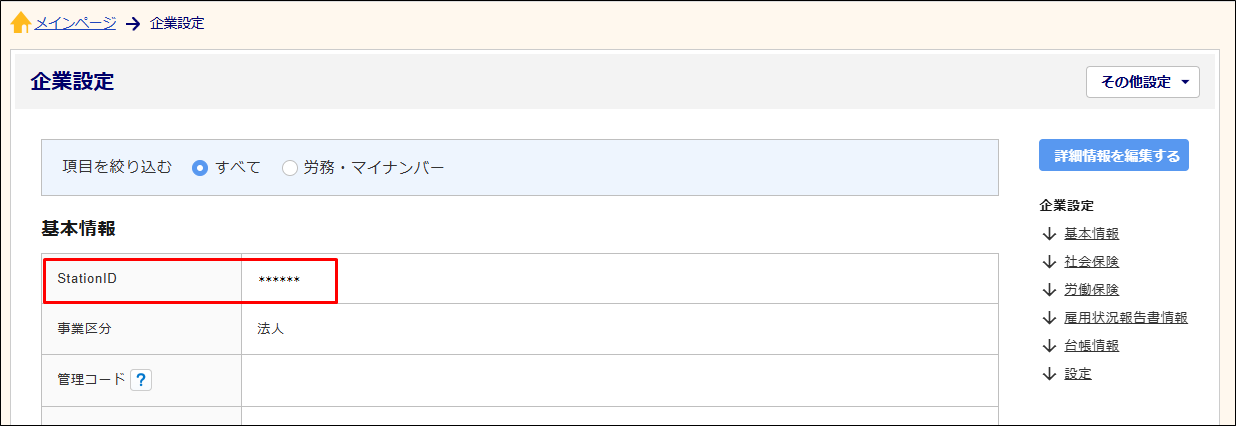Jump to 雇用状況報告書情報 section link
Image resolution: width=1236 pixels, height=426 pixels.
pyautogui.click(x=1126, y=318)
